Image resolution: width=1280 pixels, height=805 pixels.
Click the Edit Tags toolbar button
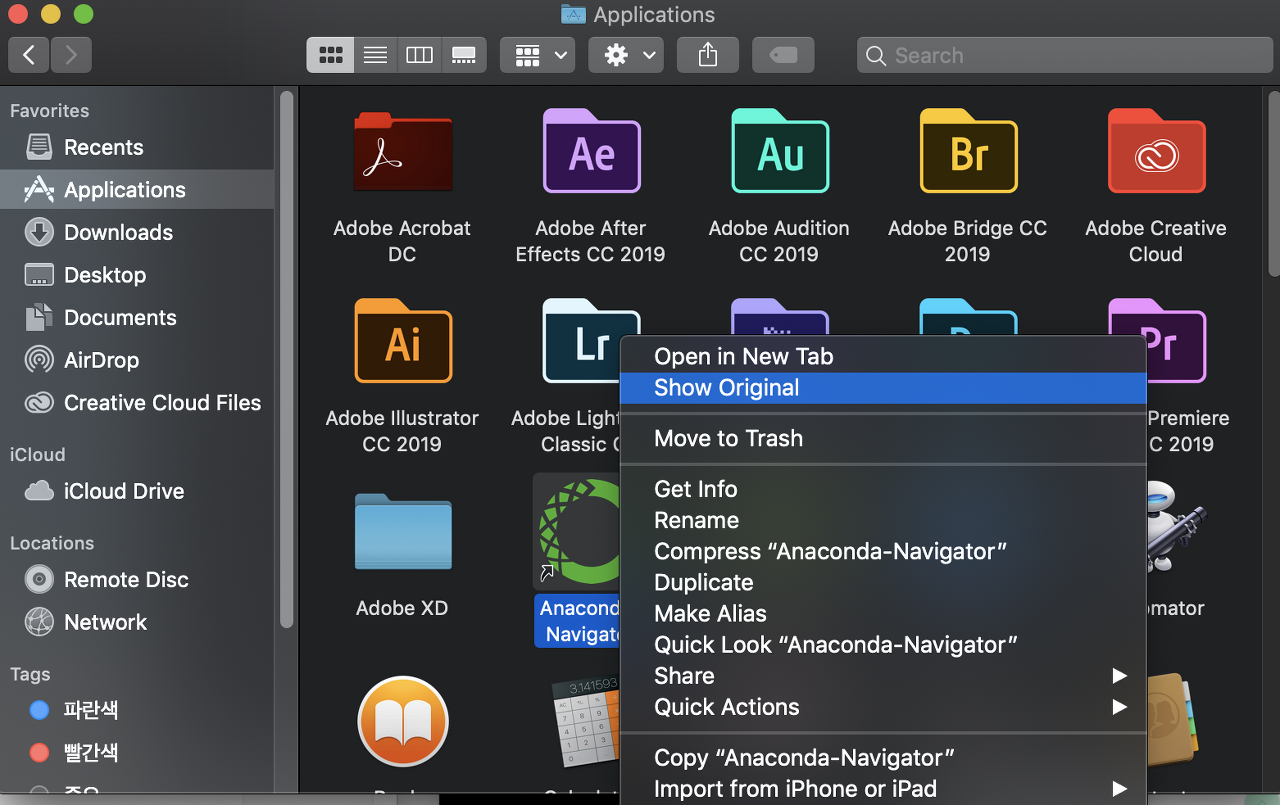click(x=783, y=55)
